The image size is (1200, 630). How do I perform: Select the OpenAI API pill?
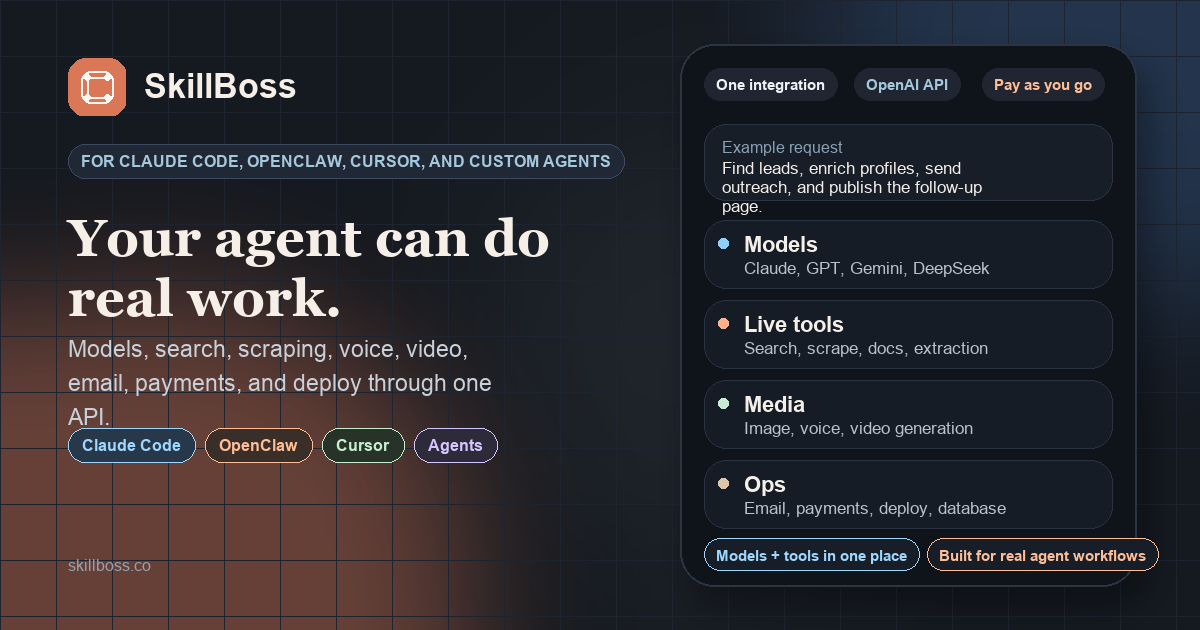click(907, 85)
